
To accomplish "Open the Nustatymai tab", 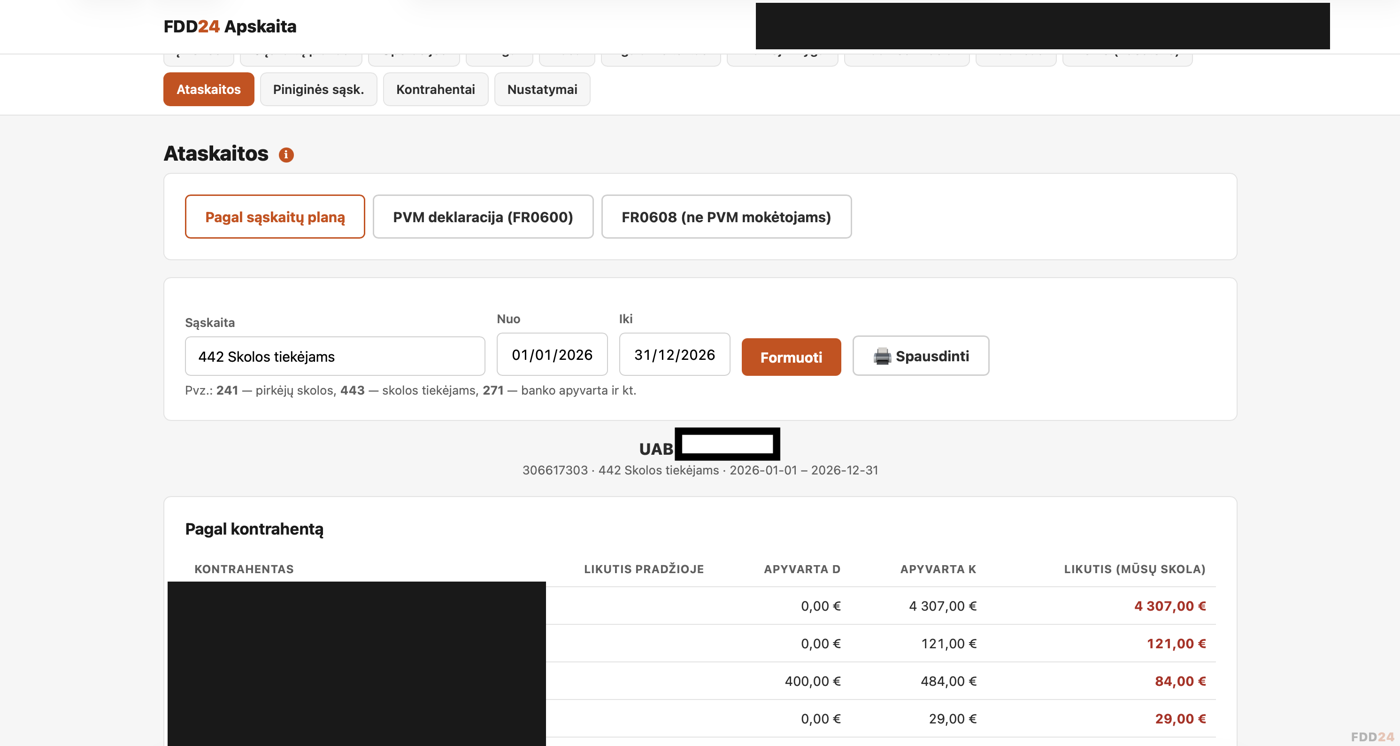I will (542, 89).
